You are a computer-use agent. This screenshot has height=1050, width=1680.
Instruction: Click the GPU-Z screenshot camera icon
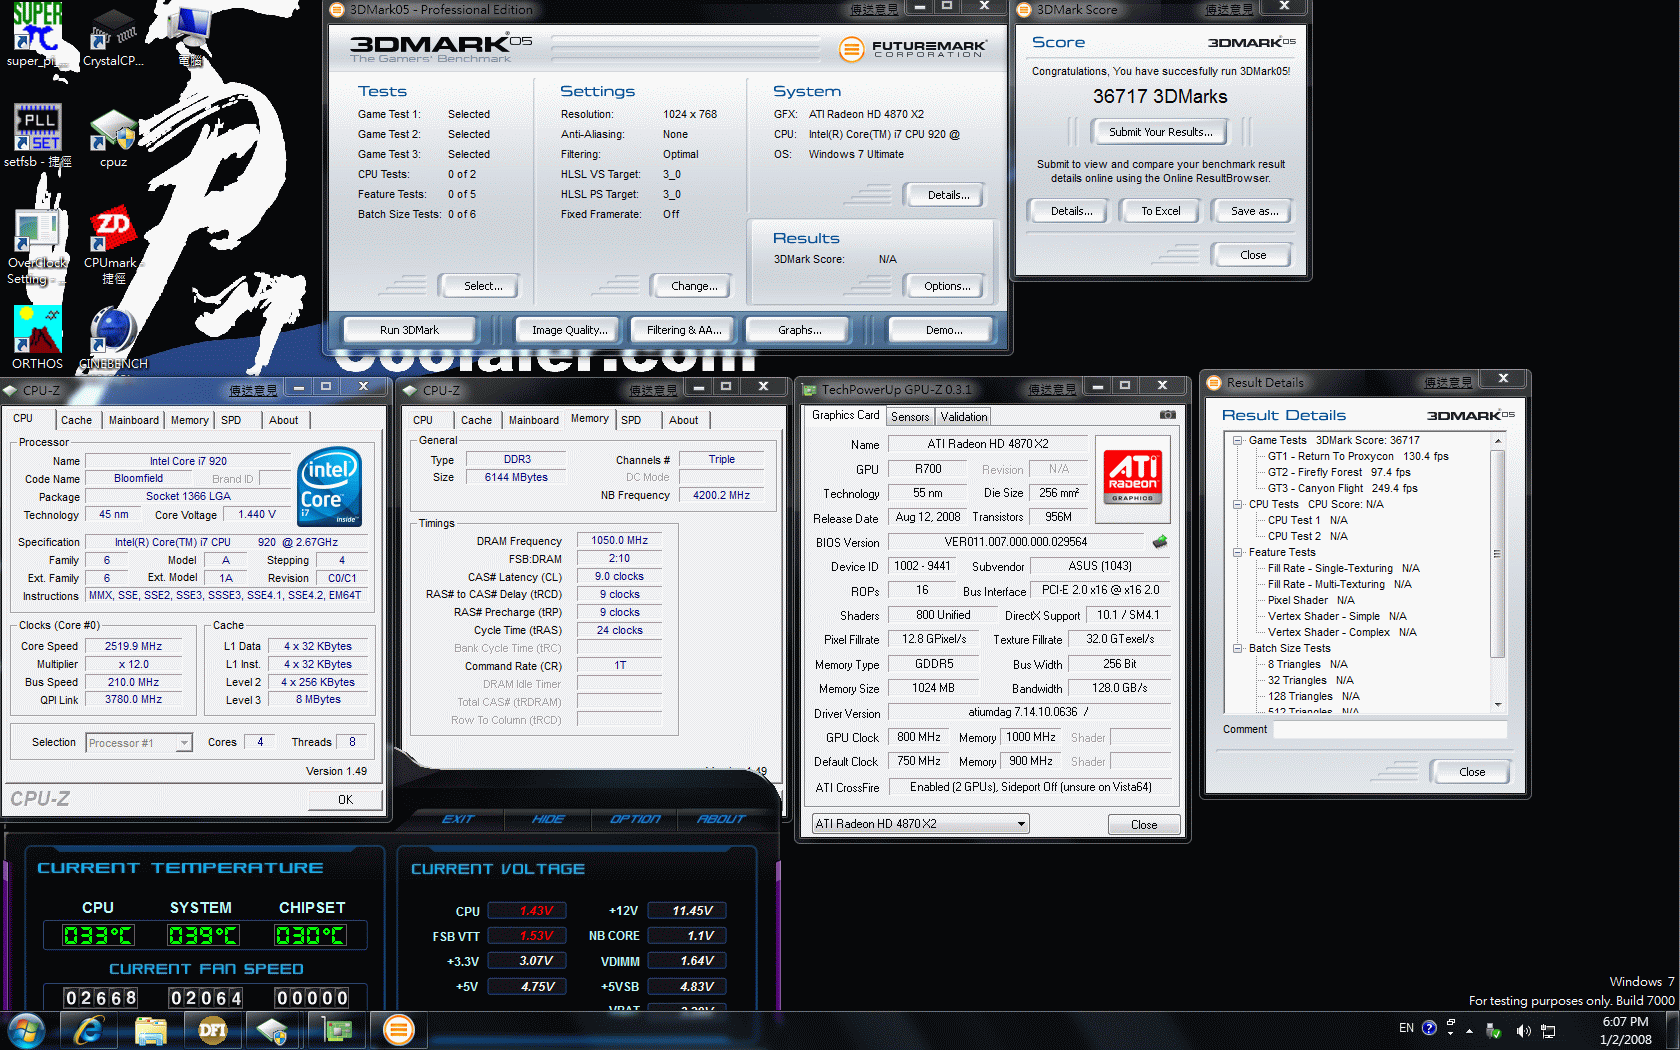(1167, 415)
